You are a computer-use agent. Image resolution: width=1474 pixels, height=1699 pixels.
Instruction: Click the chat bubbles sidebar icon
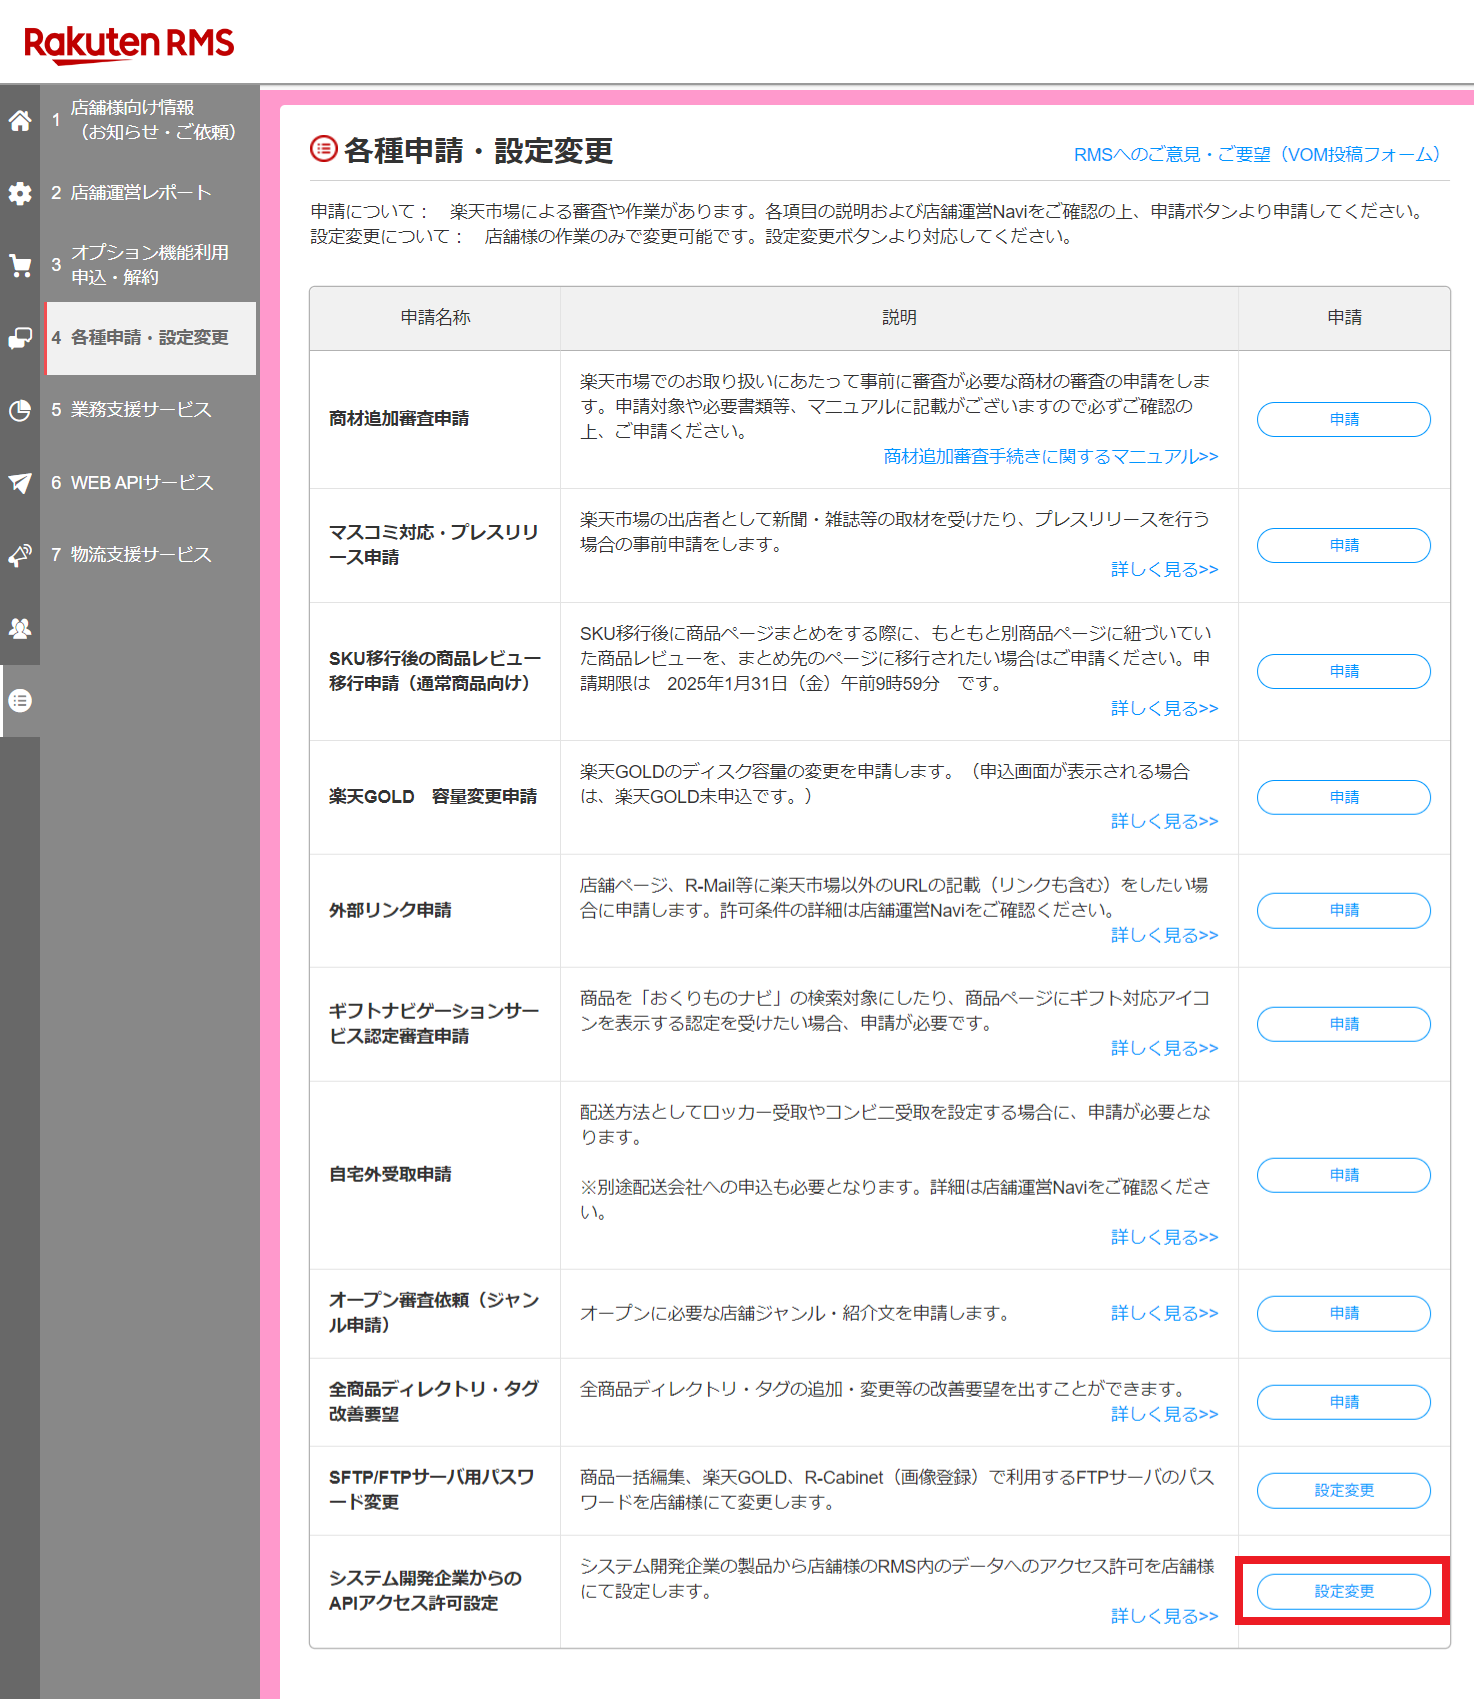(x=20, y=338)
